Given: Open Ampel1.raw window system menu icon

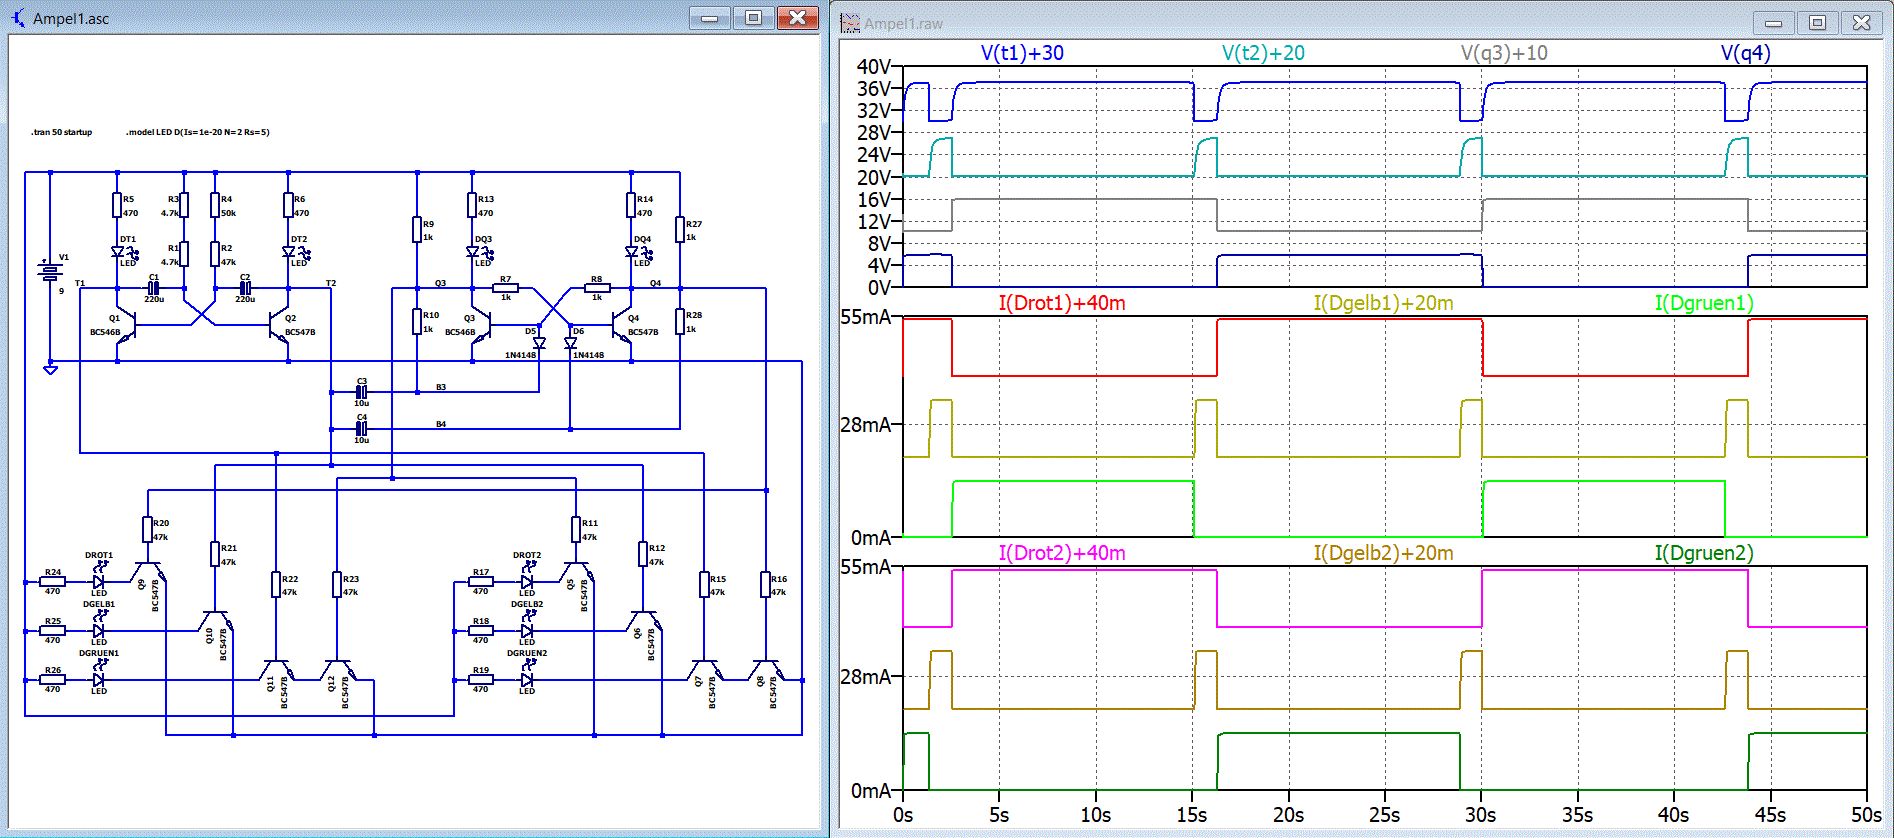Looking at the screenshot, I should [850, 22].
